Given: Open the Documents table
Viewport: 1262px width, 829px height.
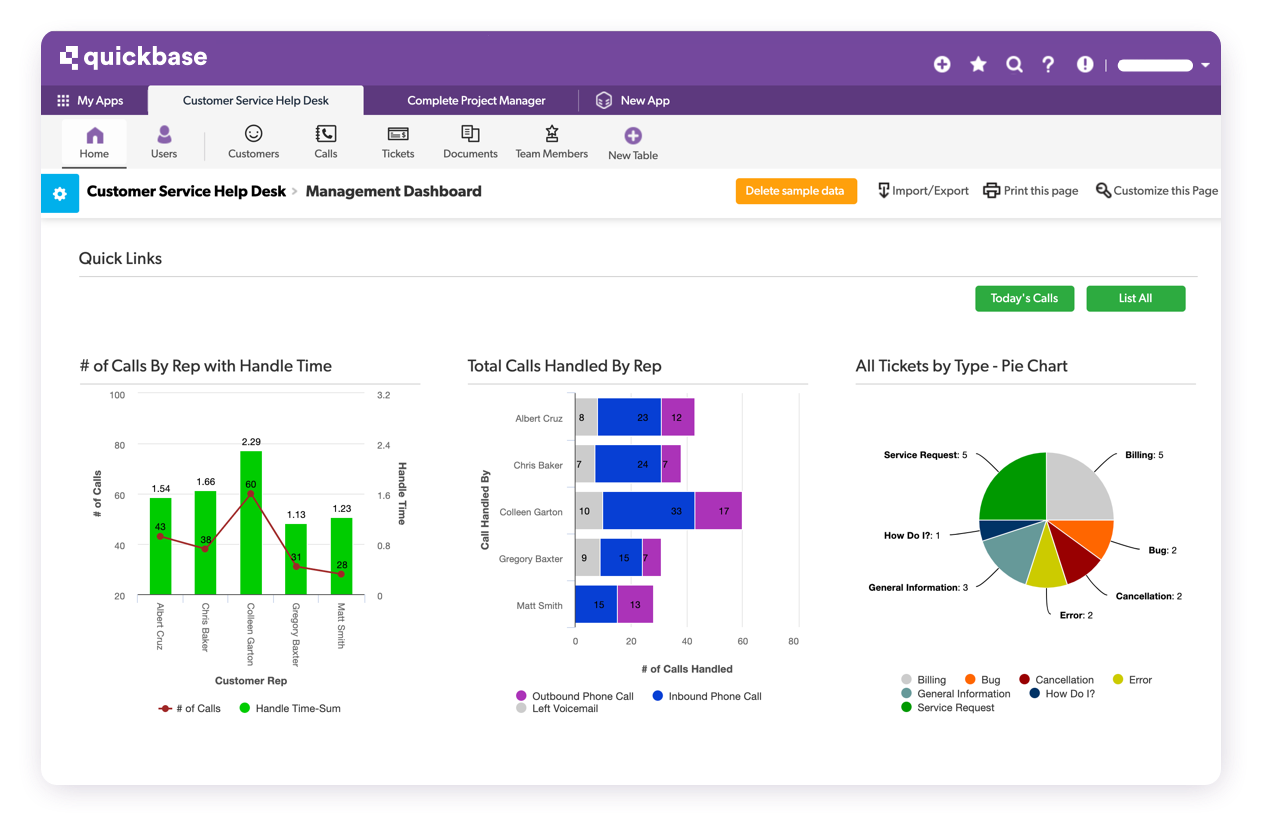Looking at the screenshot, I should pyautogui.click(x=470, y=142).
